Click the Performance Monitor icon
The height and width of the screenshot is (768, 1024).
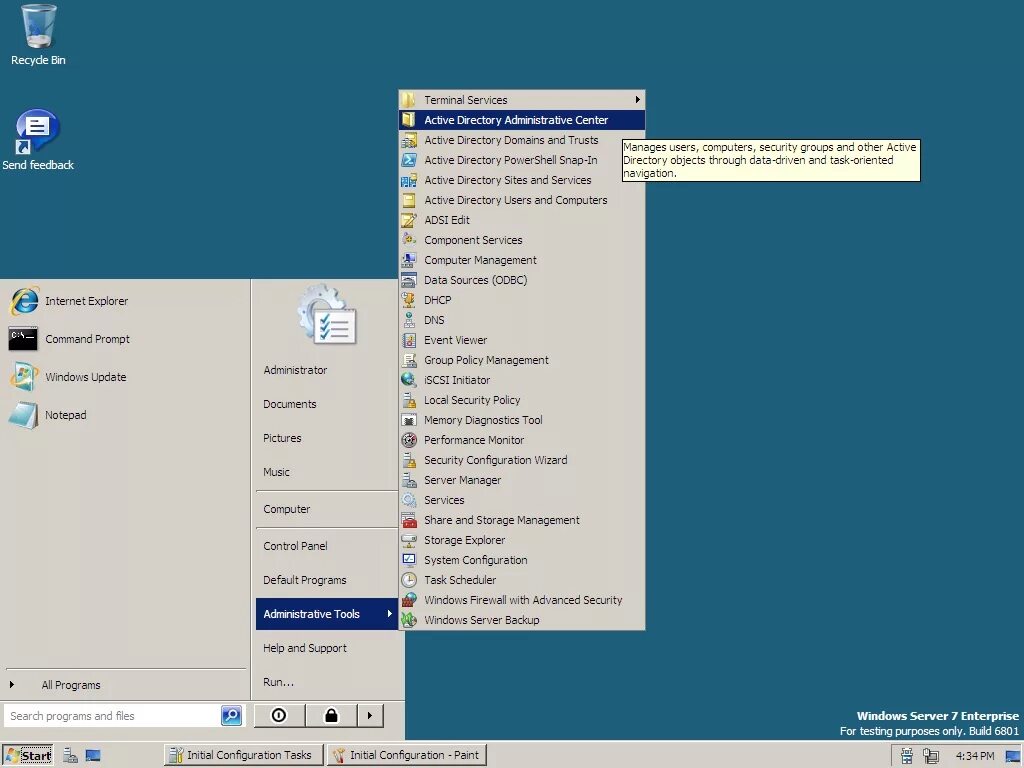(x=409, y=440)
